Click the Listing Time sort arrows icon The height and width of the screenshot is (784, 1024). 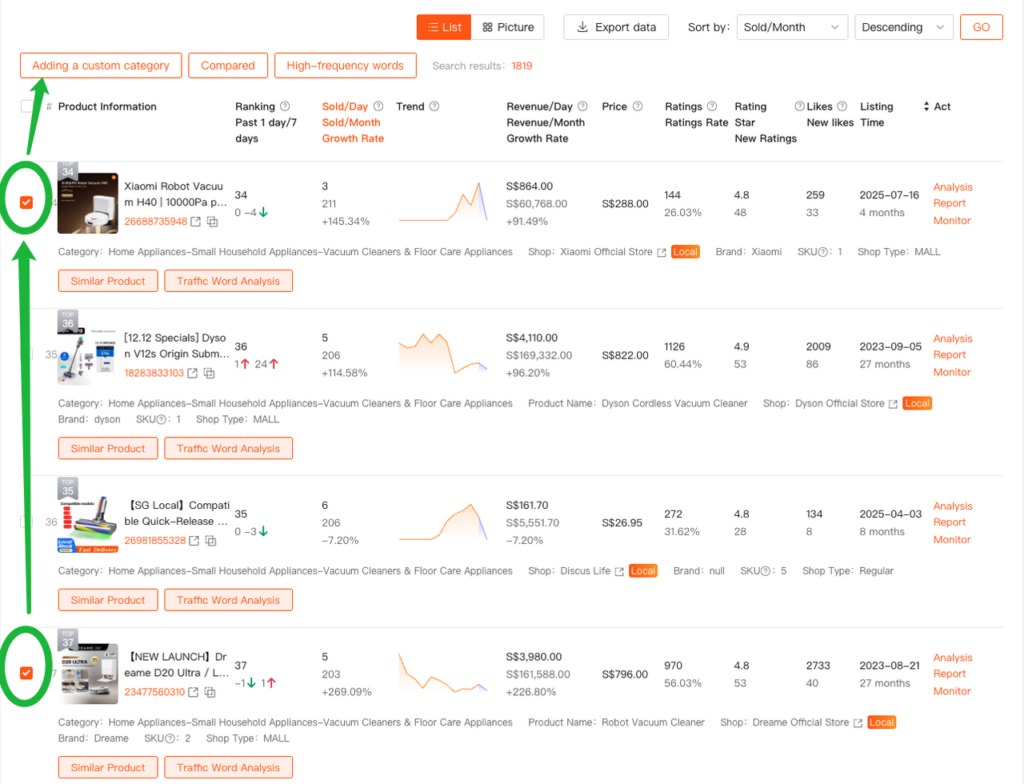(x=926, y=107)
